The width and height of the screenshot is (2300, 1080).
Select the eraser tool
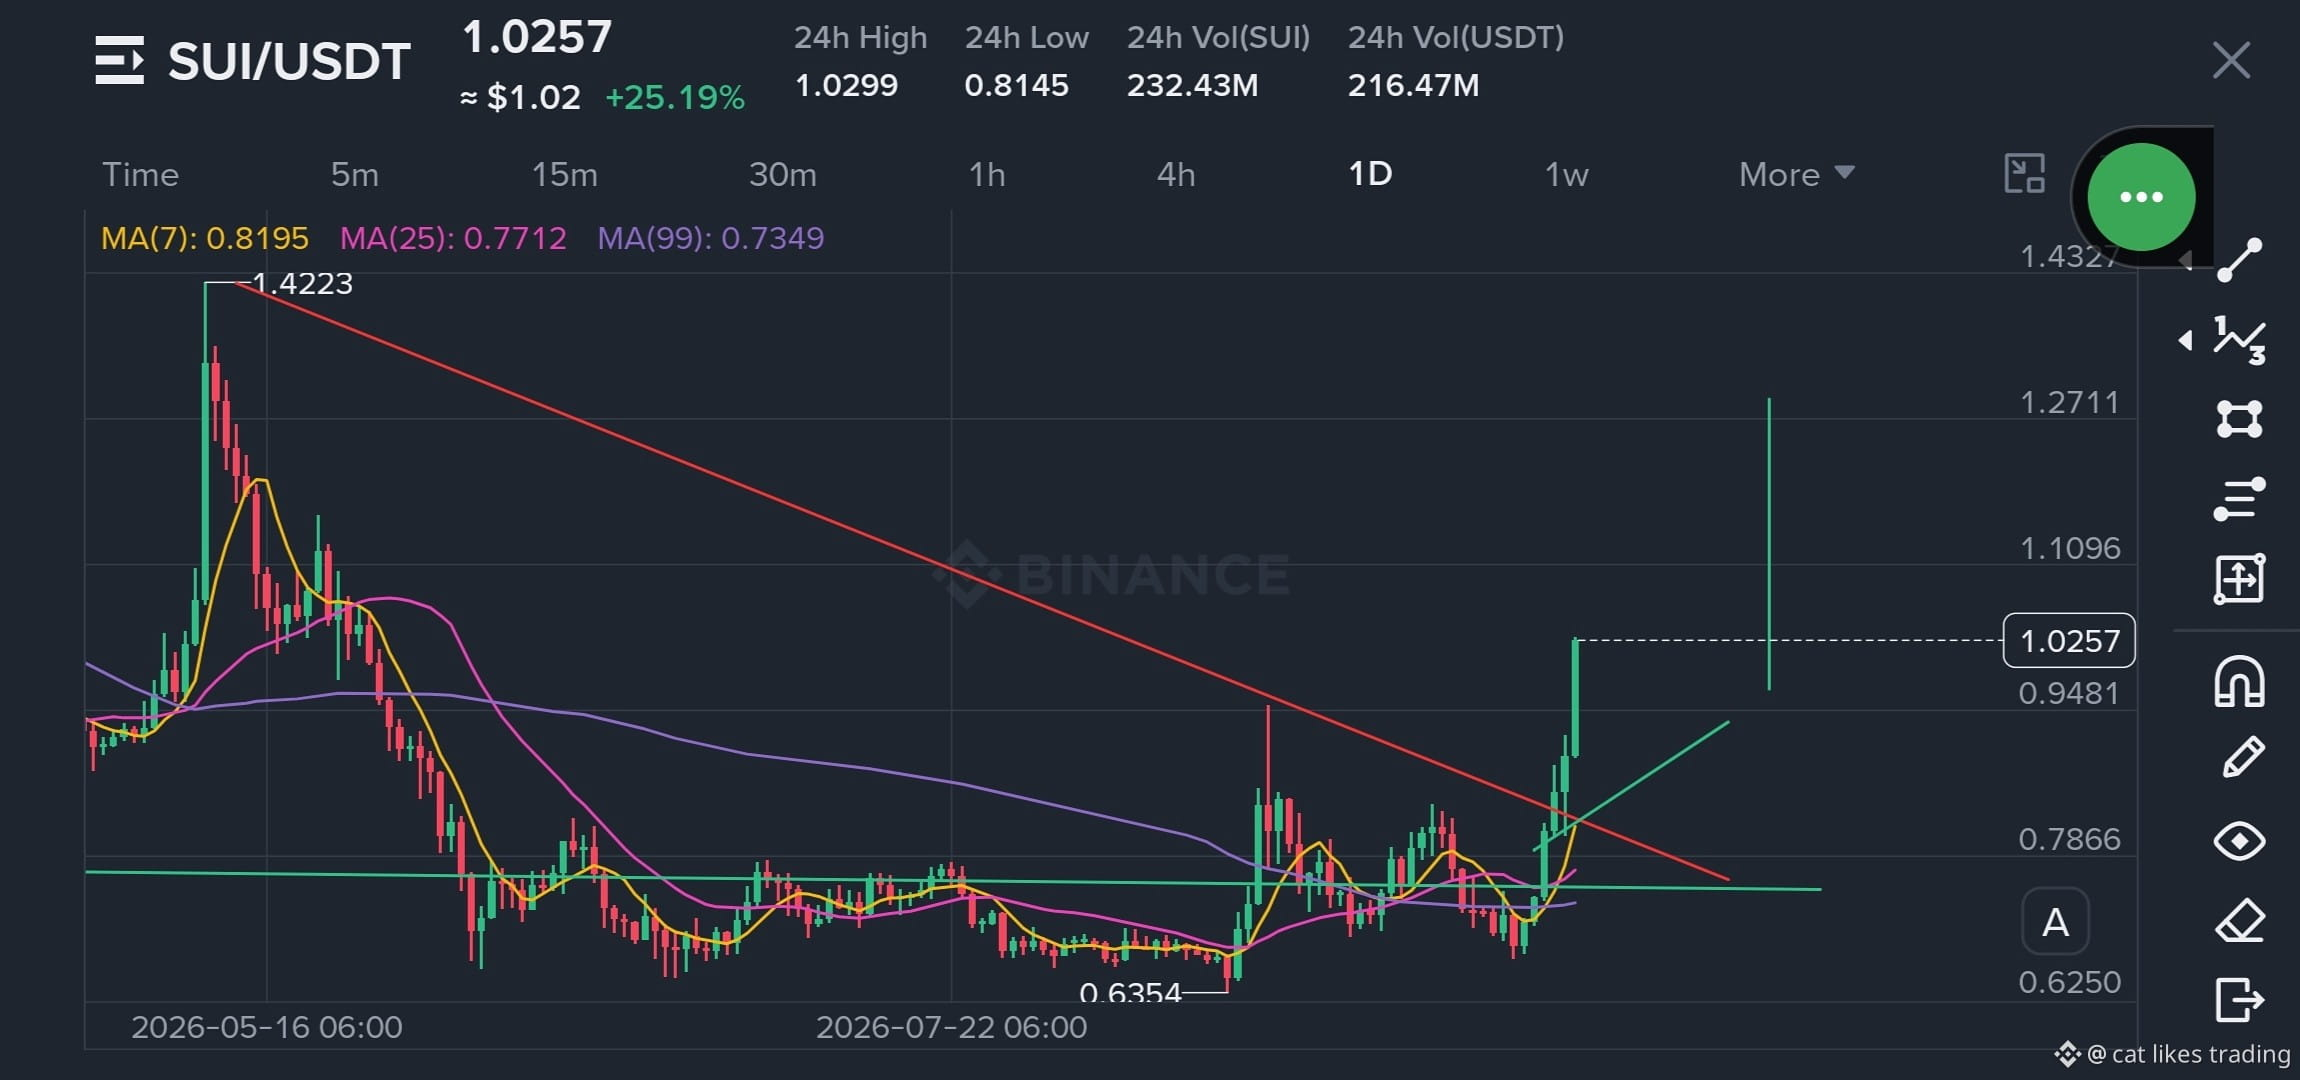coord(2240,920)
